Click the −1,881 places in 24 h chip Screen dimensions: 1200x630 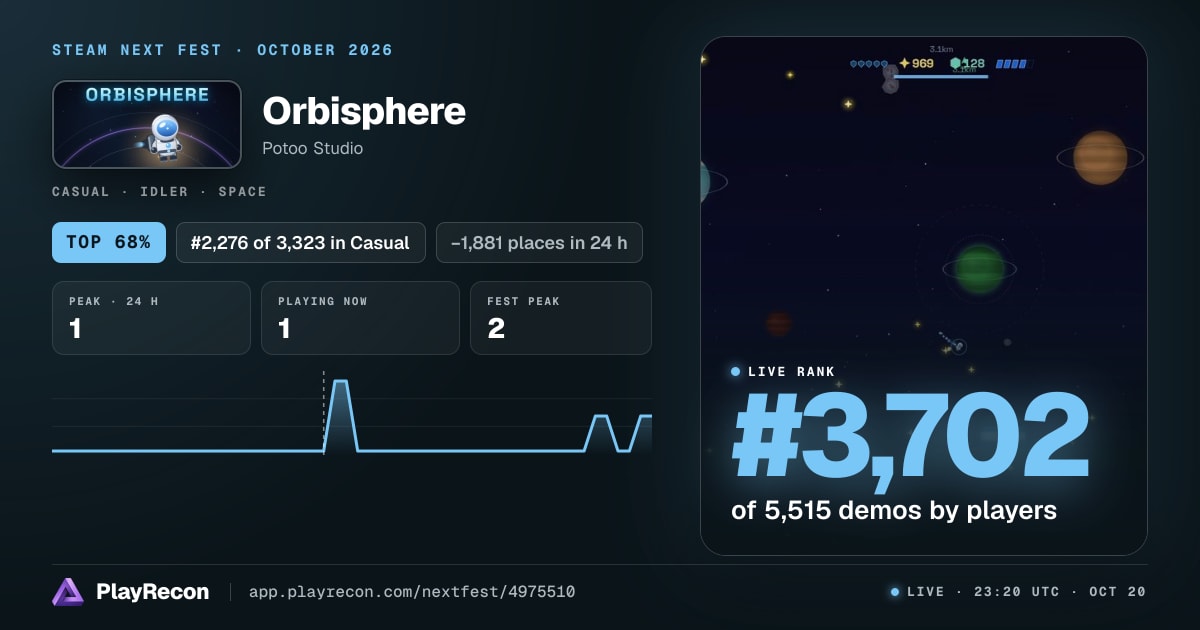click(539, 242)
